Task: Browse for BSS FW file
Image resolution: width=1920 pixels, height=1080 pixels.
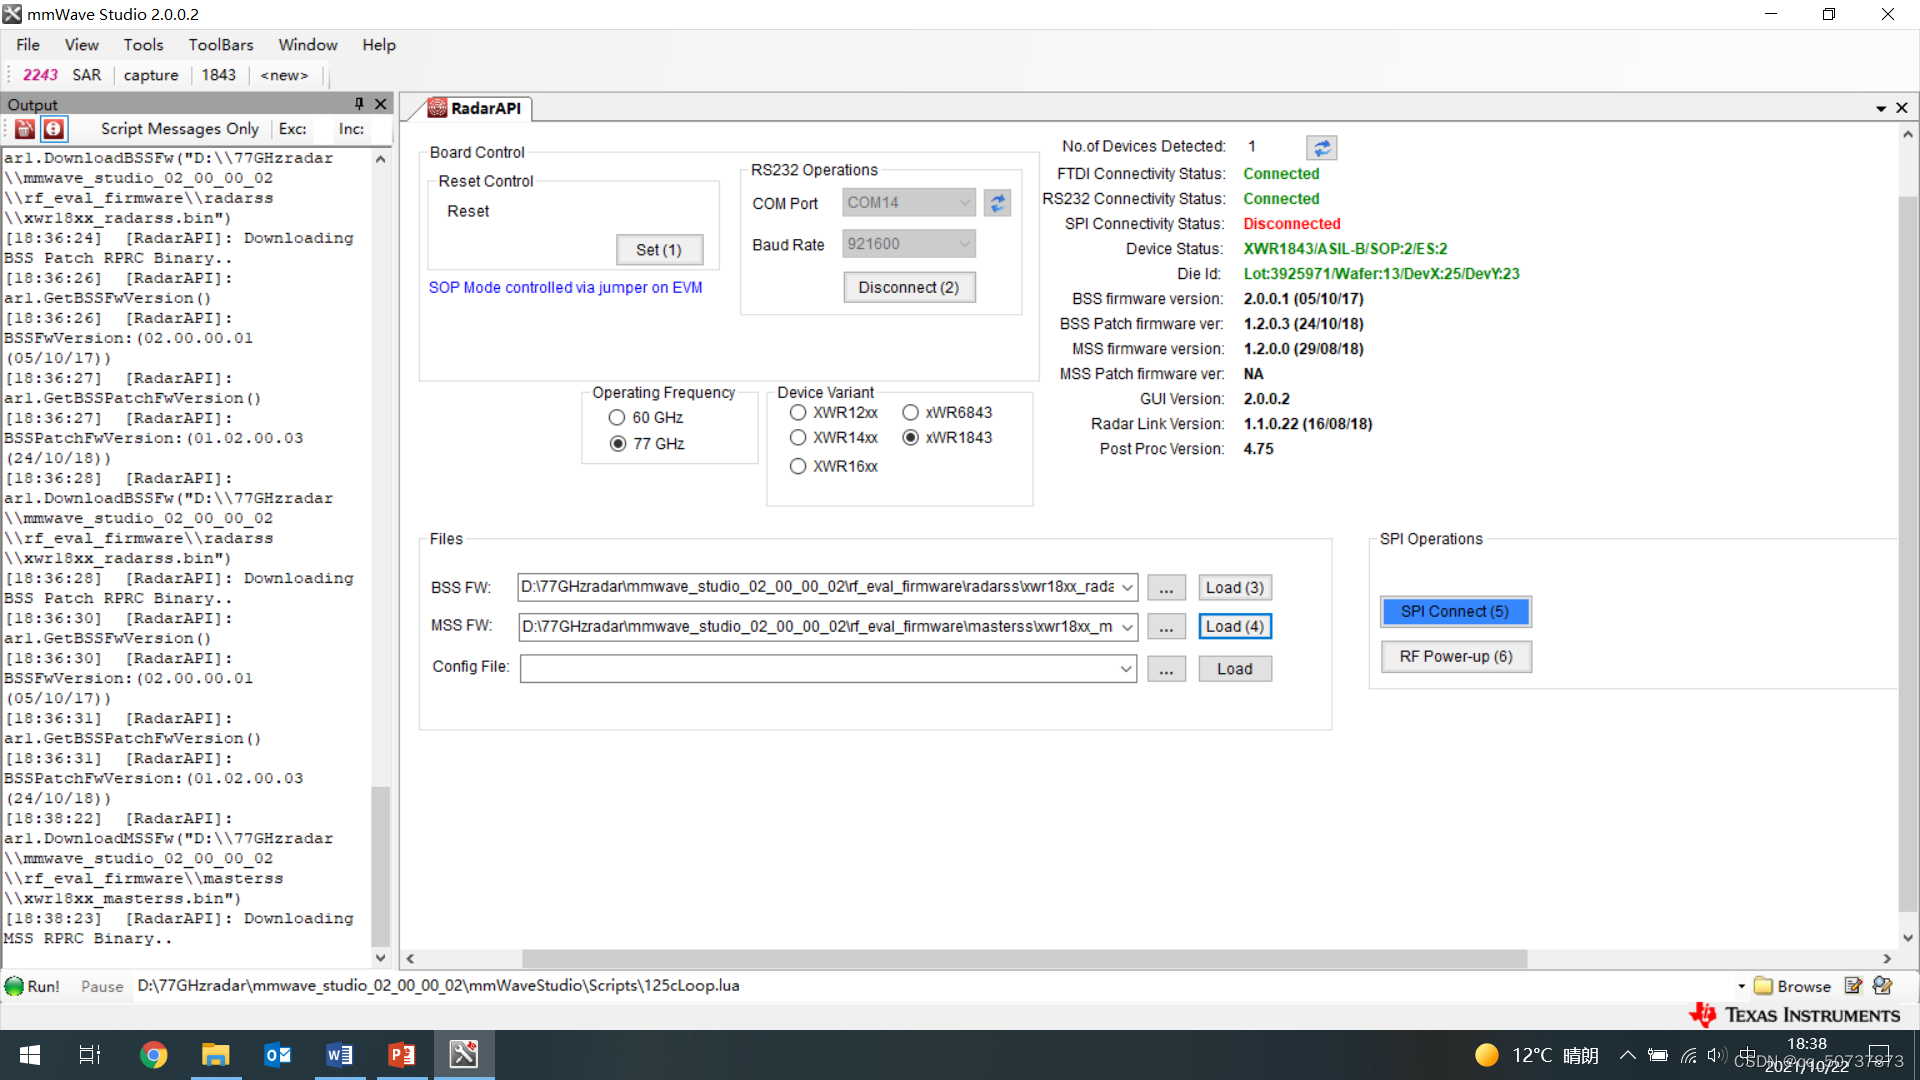Action: coord(1166,588)
